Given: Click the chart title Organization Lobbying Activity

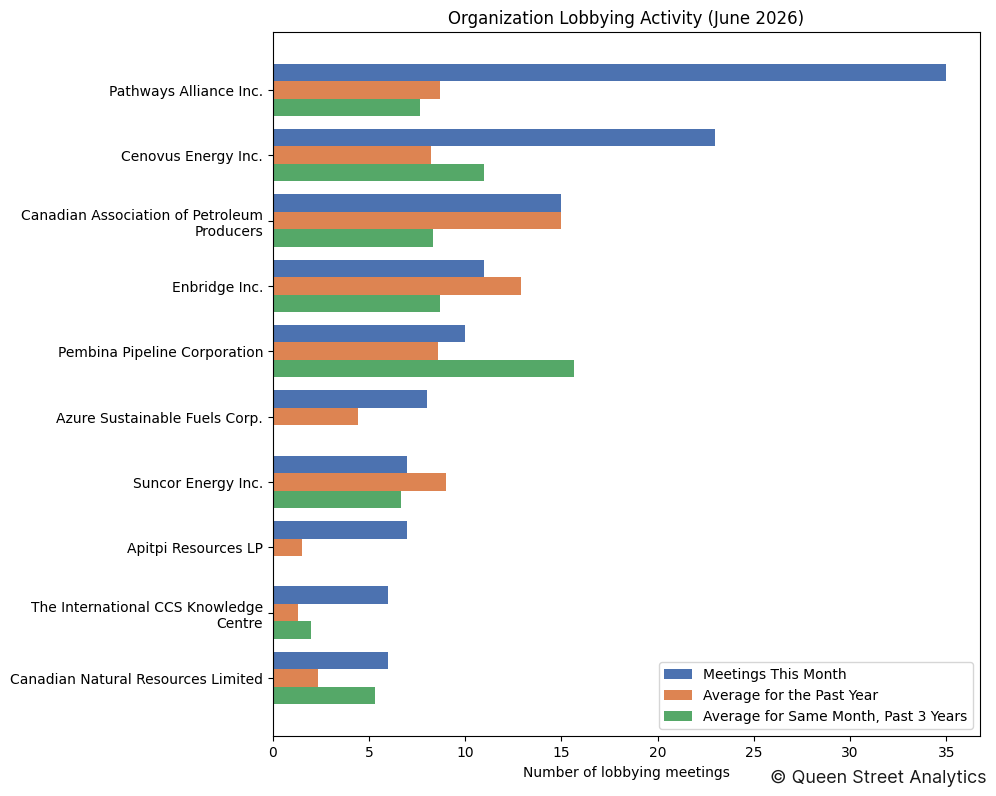Looking at the screenshot, I should point(625,18).
